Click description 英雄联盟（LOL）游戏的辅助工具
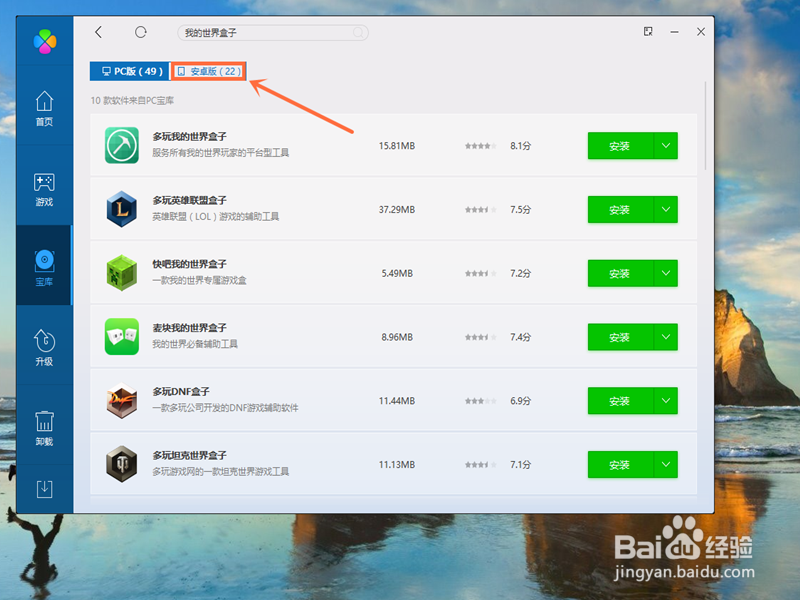 (215, 216)
